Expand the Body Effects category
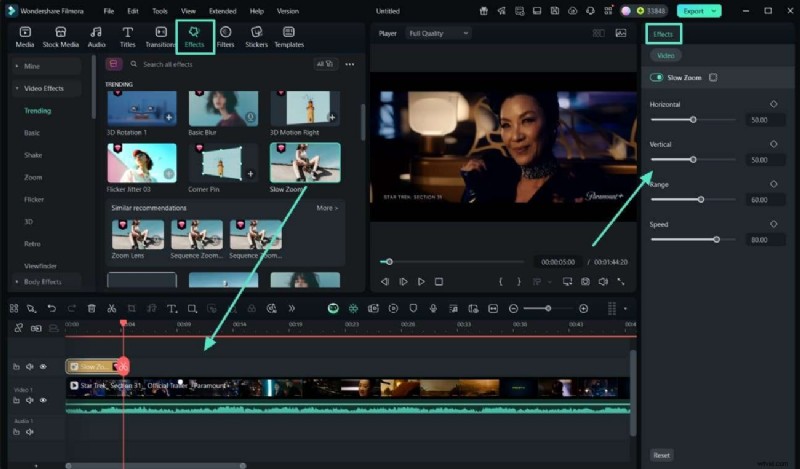 click(x=44, y=282)
